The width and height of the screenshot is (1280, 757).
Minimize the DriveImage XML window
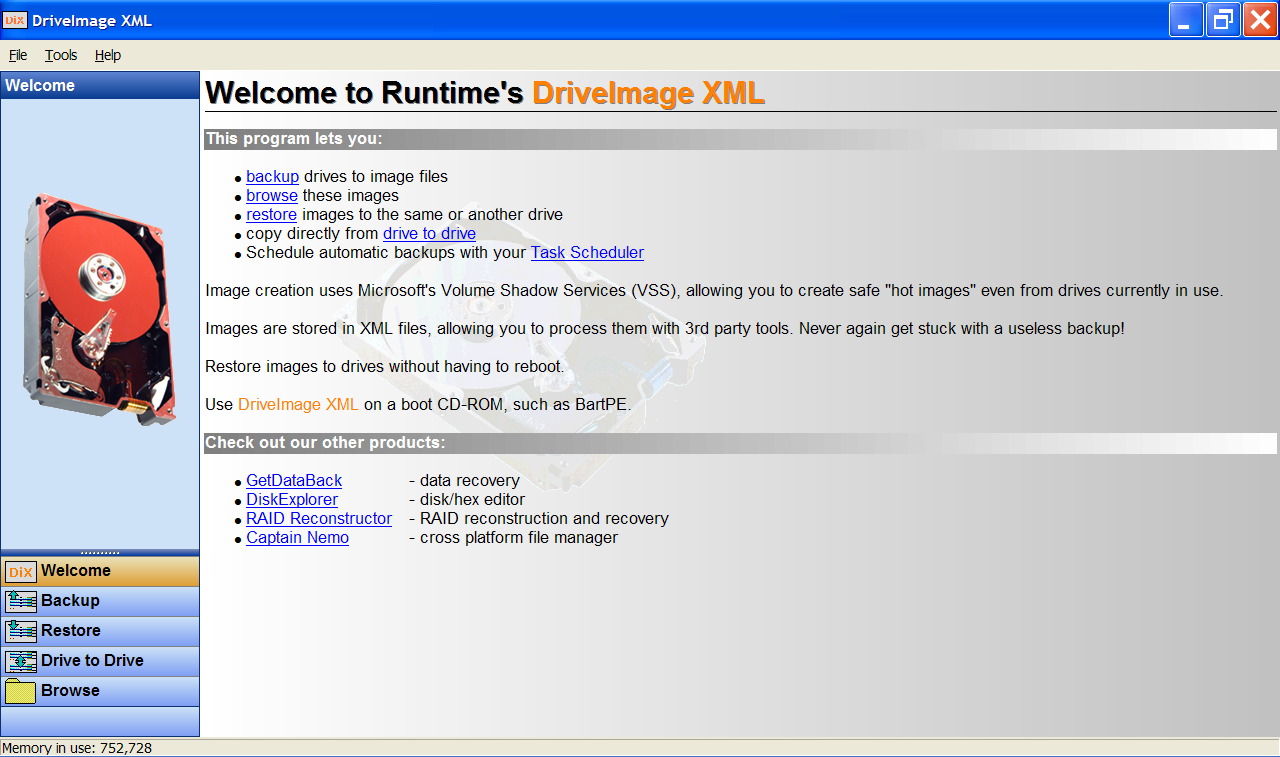point(1187,20)
